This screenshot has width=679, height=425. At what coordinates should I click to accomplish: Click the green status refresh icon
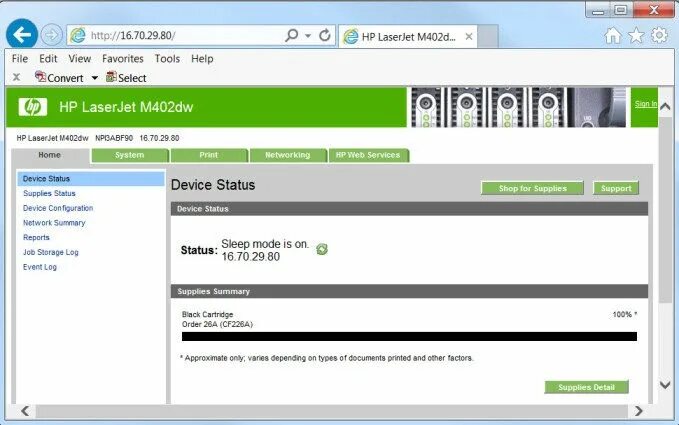[322, 249]
